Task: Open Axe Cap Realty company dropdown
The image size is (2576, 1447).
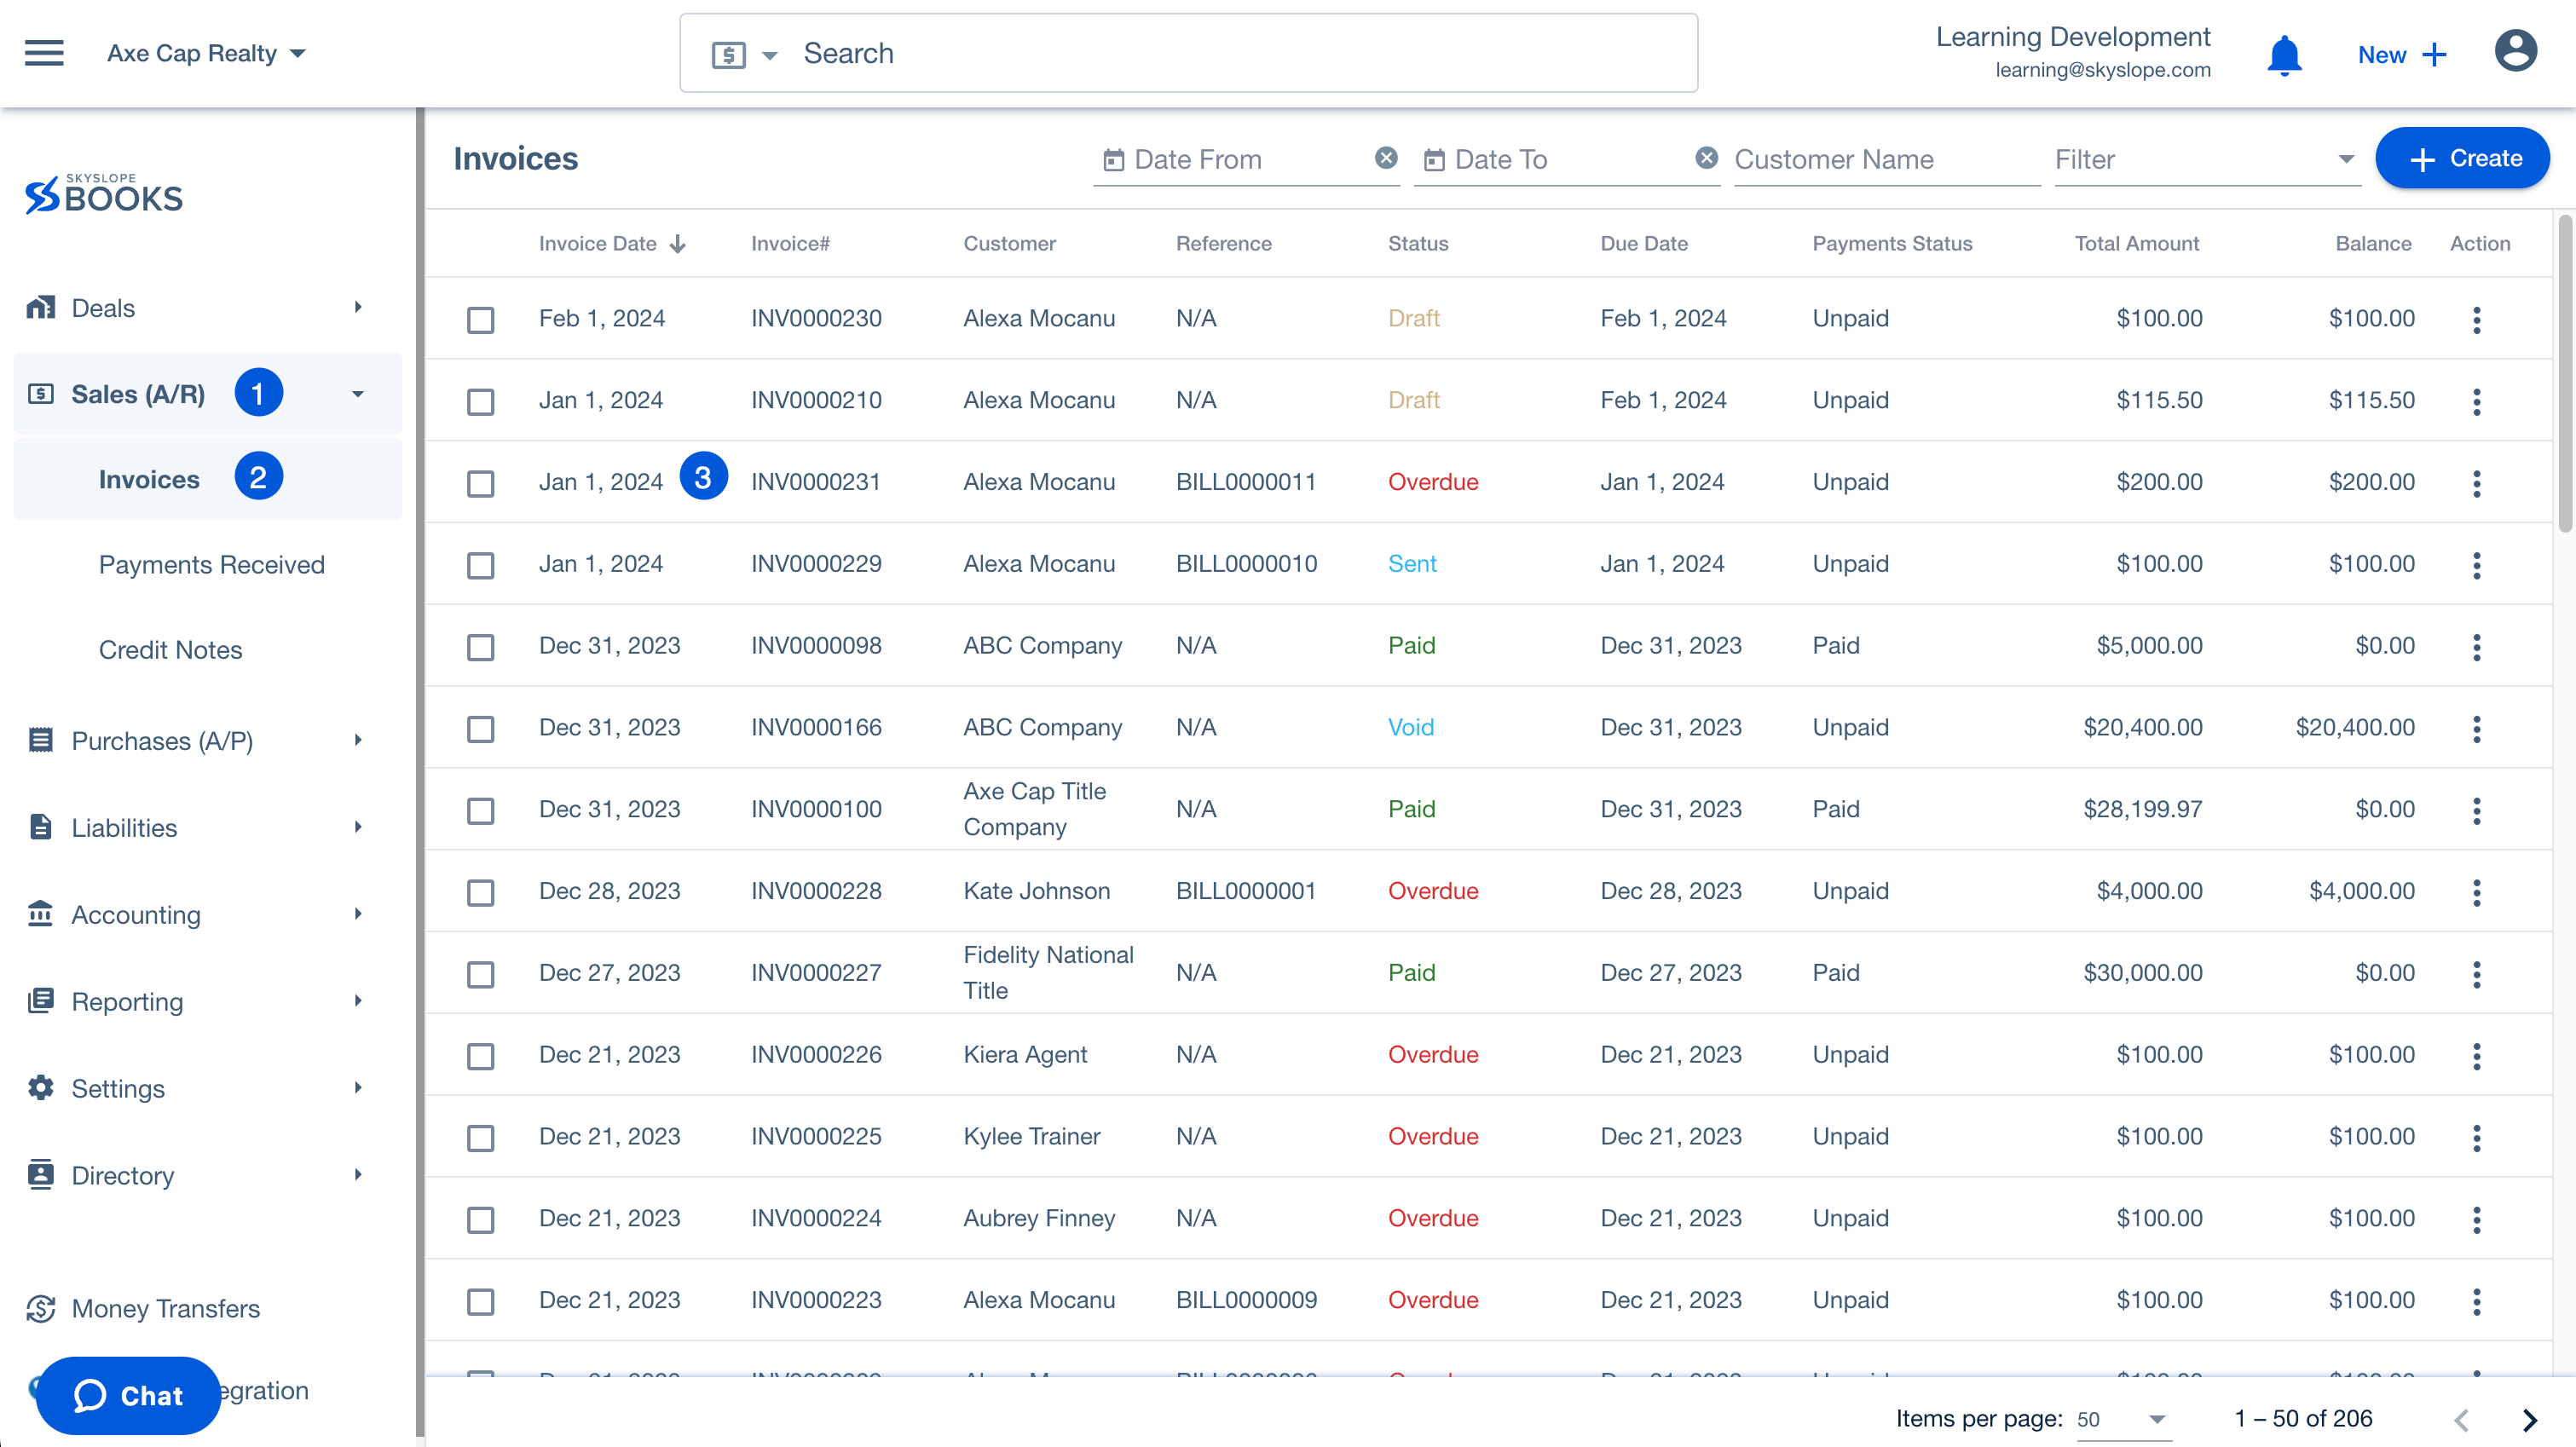Action: tap(206, 53)
